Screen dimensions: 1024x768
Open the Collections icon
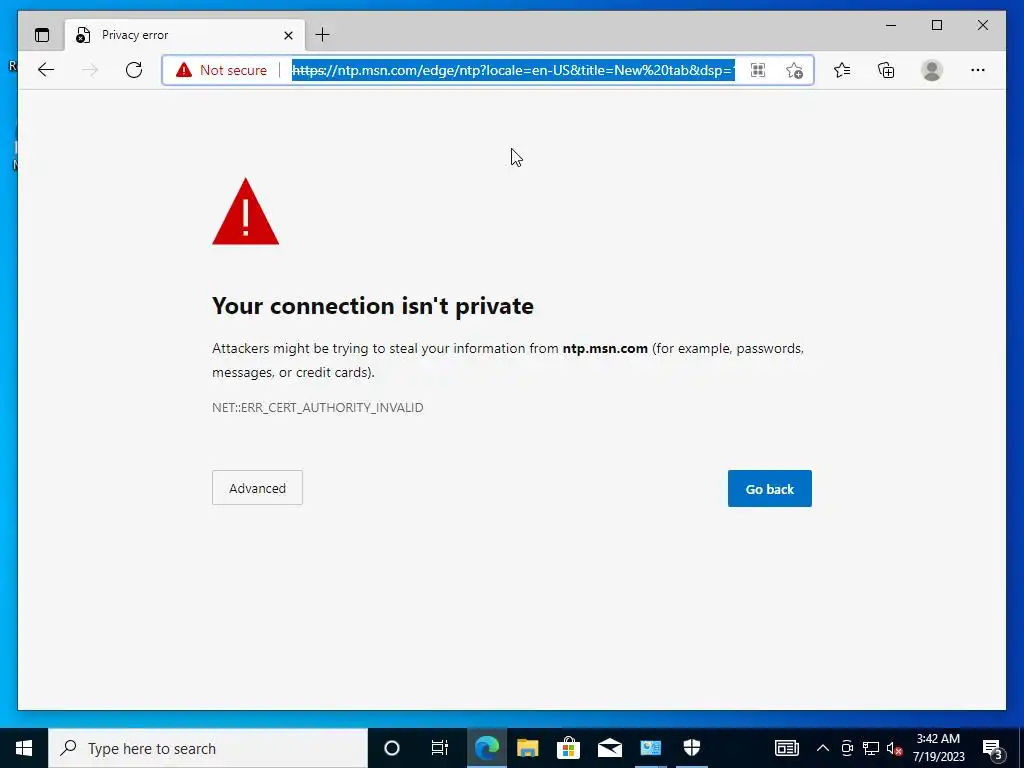tap(886, 70)
